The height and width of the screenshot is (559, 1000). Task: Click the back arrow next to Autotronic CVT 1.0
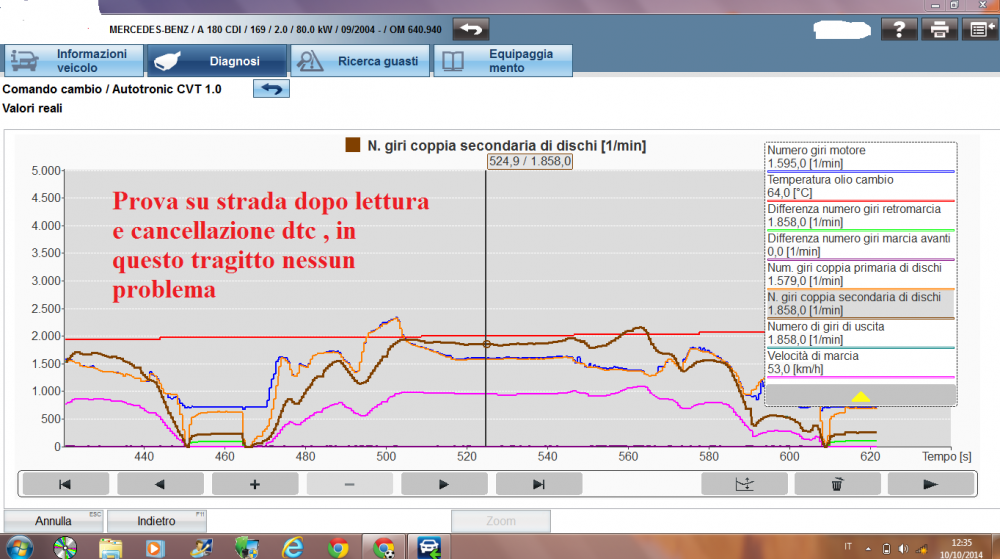click(x=271, y=89)
